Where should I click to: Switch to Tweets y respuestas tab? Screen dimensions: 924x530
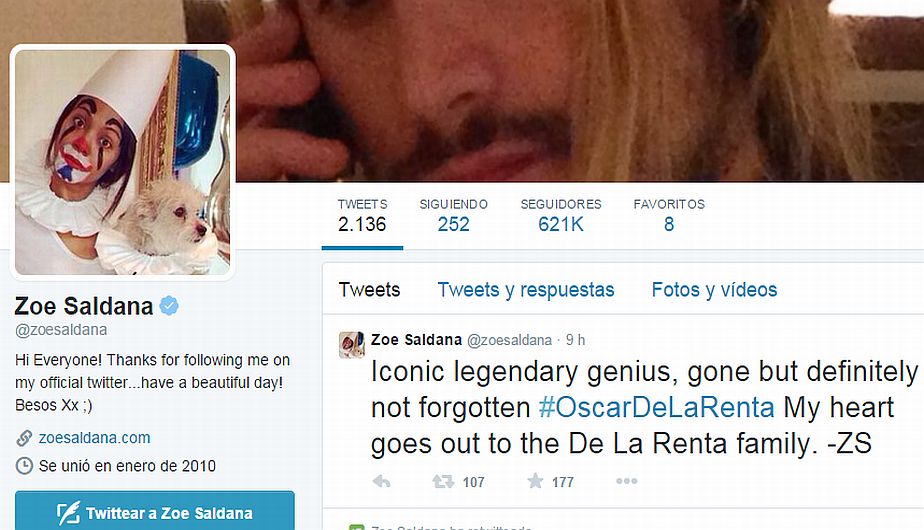coord(526,289)
